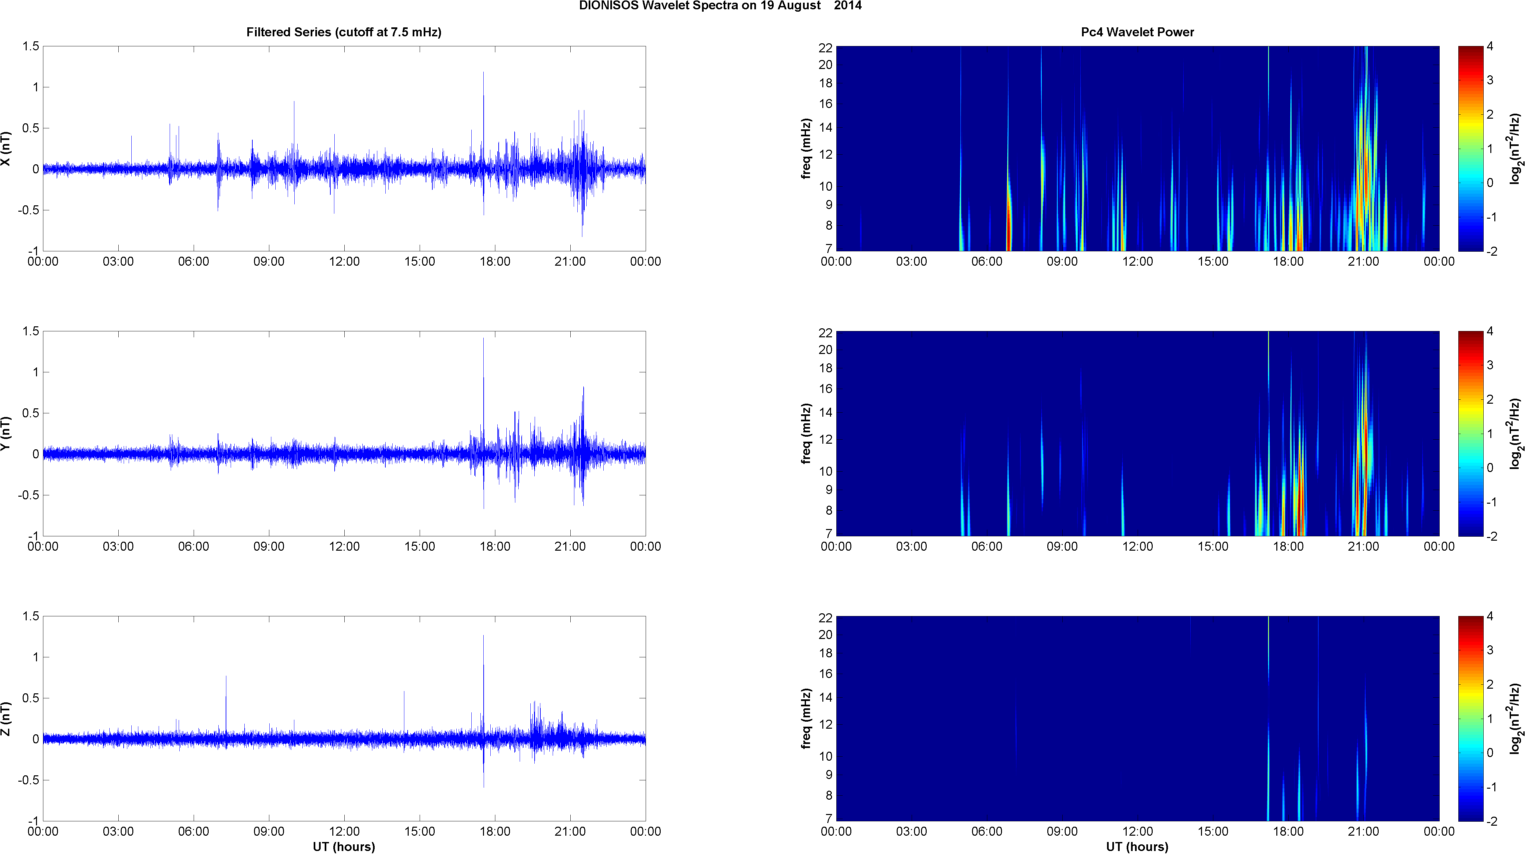1525x854 pixels.
Task: Click the 'UT (hours)' label under Z spectrogram
Action: tap(1138, 847)
